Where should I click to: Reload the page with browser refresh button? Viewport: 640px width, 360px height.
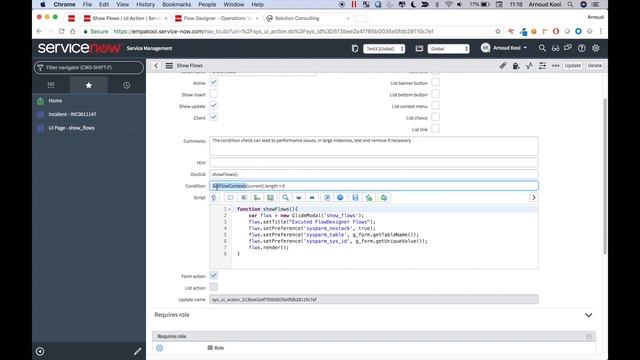61,31
